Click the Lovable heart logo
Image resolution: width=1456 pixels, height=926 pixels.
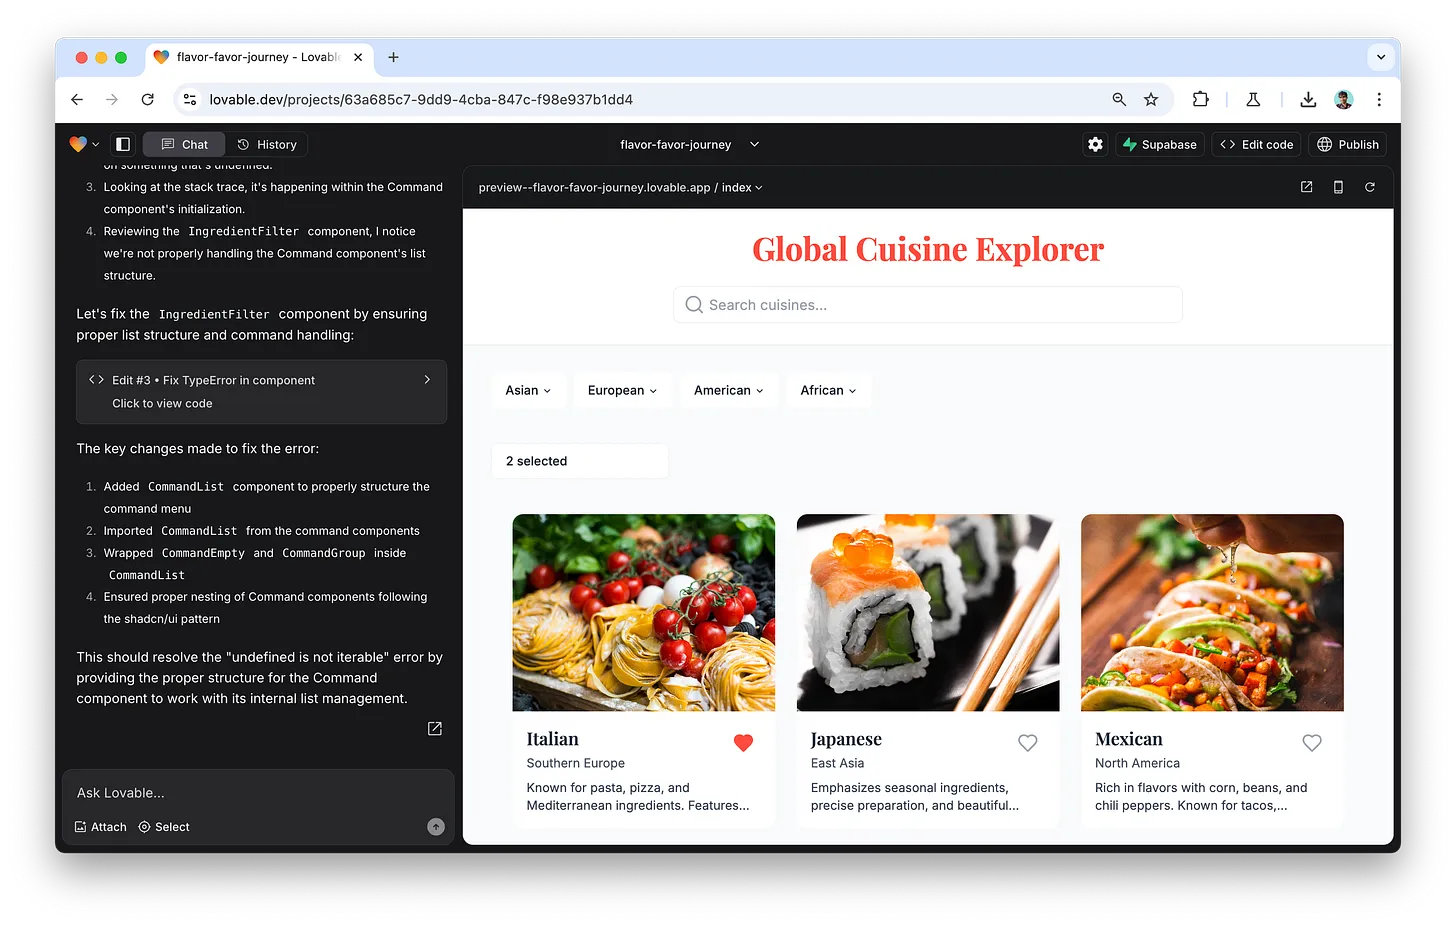pos(78,144)
